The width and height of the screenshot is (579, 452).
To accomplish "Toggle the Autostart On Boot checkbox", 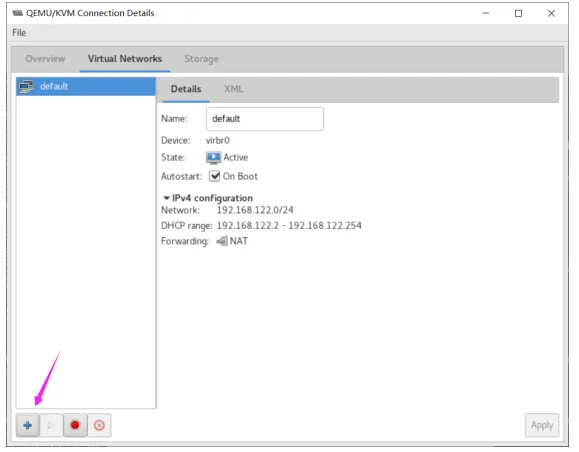I will click(215, 176).
